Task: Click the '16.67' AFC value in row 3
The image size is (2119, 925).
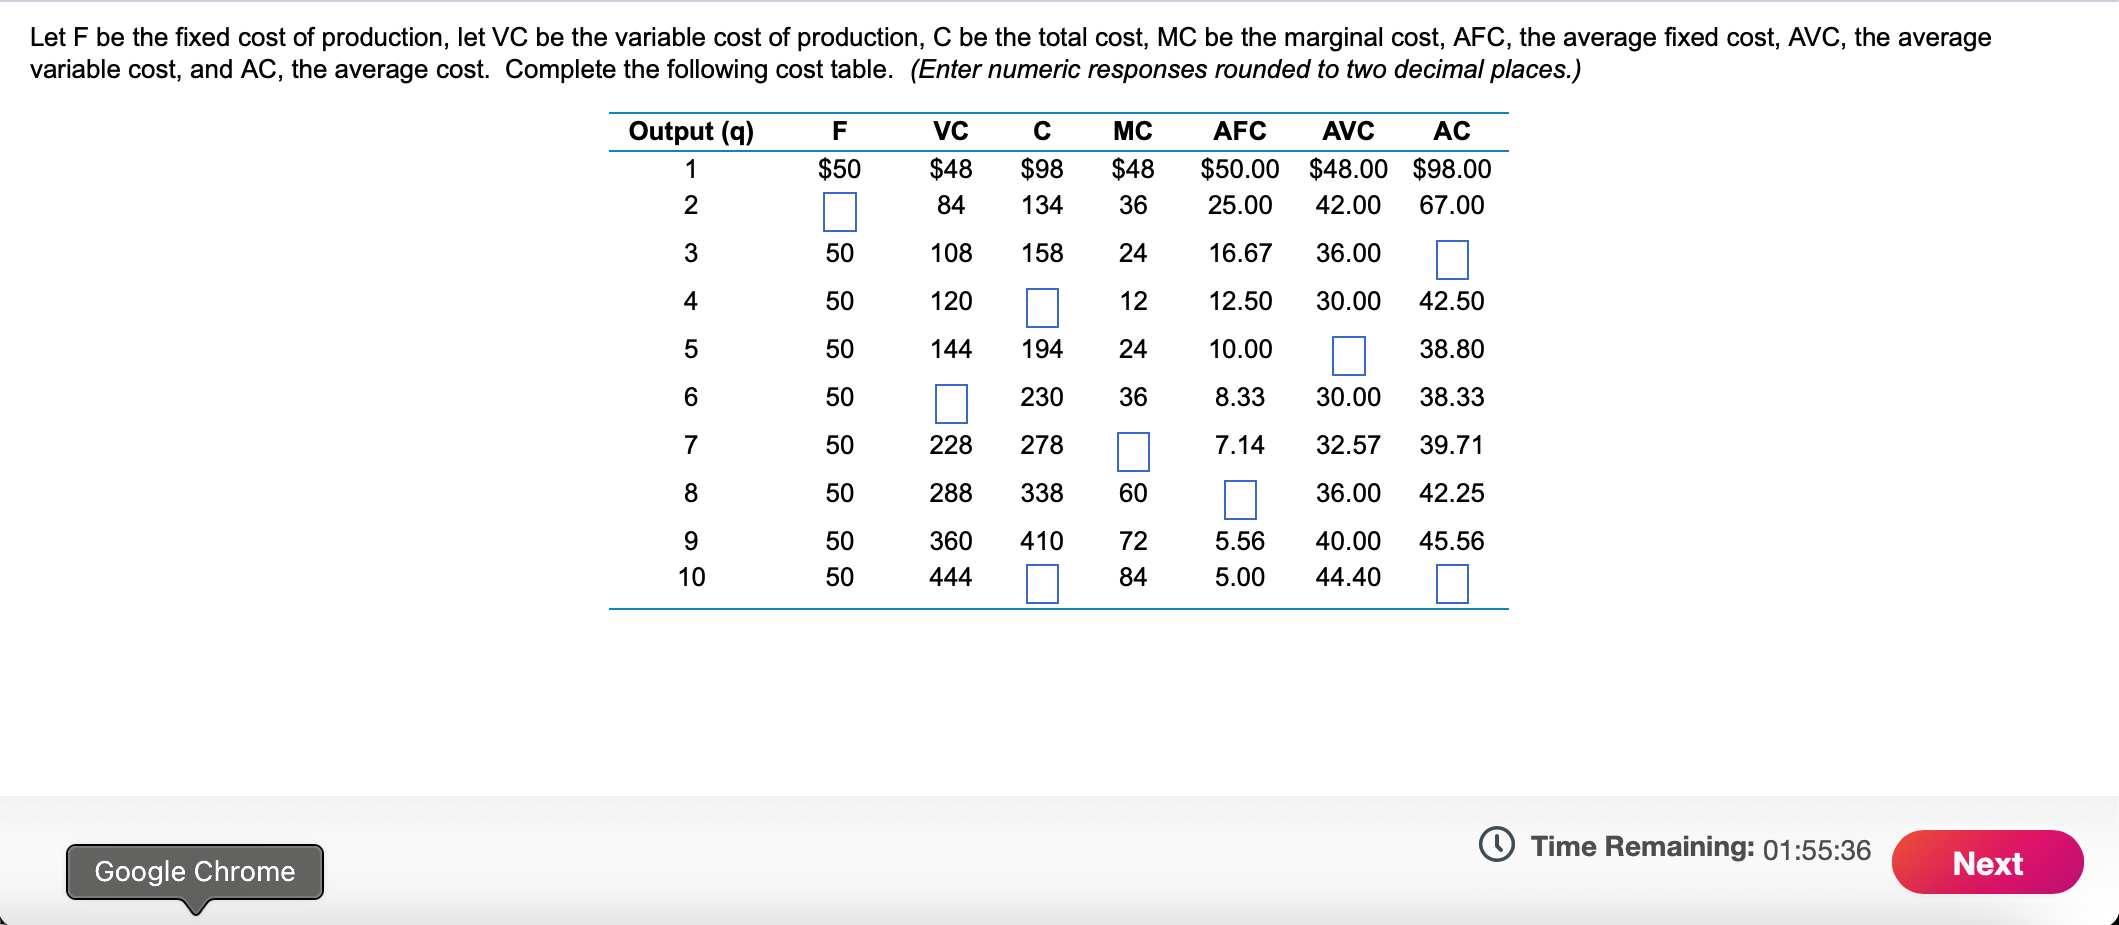Action: (1240, 253)
